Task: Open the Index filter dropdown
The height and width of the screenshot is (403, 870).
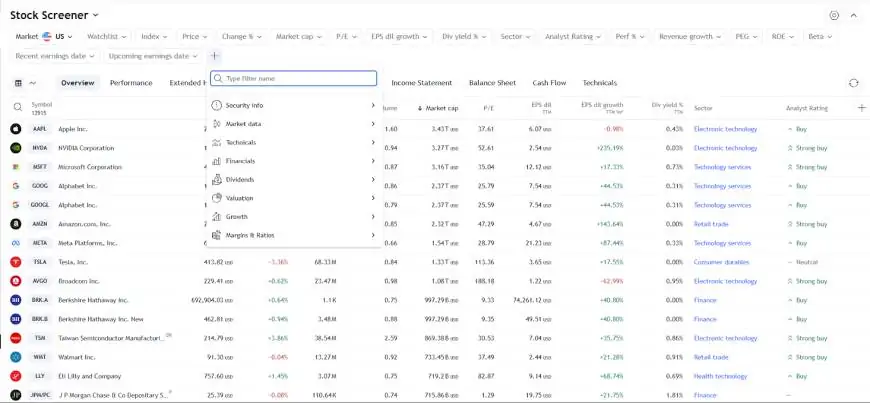Action: coord(154,37)
